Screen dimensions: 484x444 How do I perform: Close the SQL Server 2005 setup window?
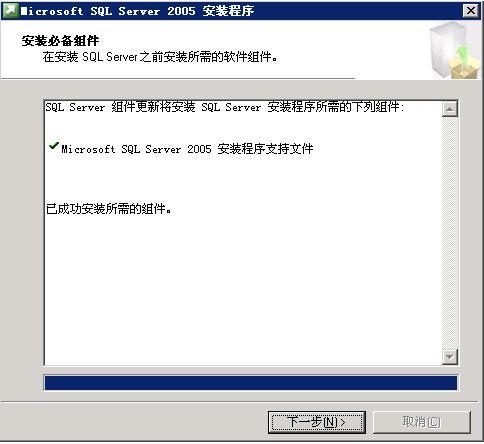click(x=471, y=11)
